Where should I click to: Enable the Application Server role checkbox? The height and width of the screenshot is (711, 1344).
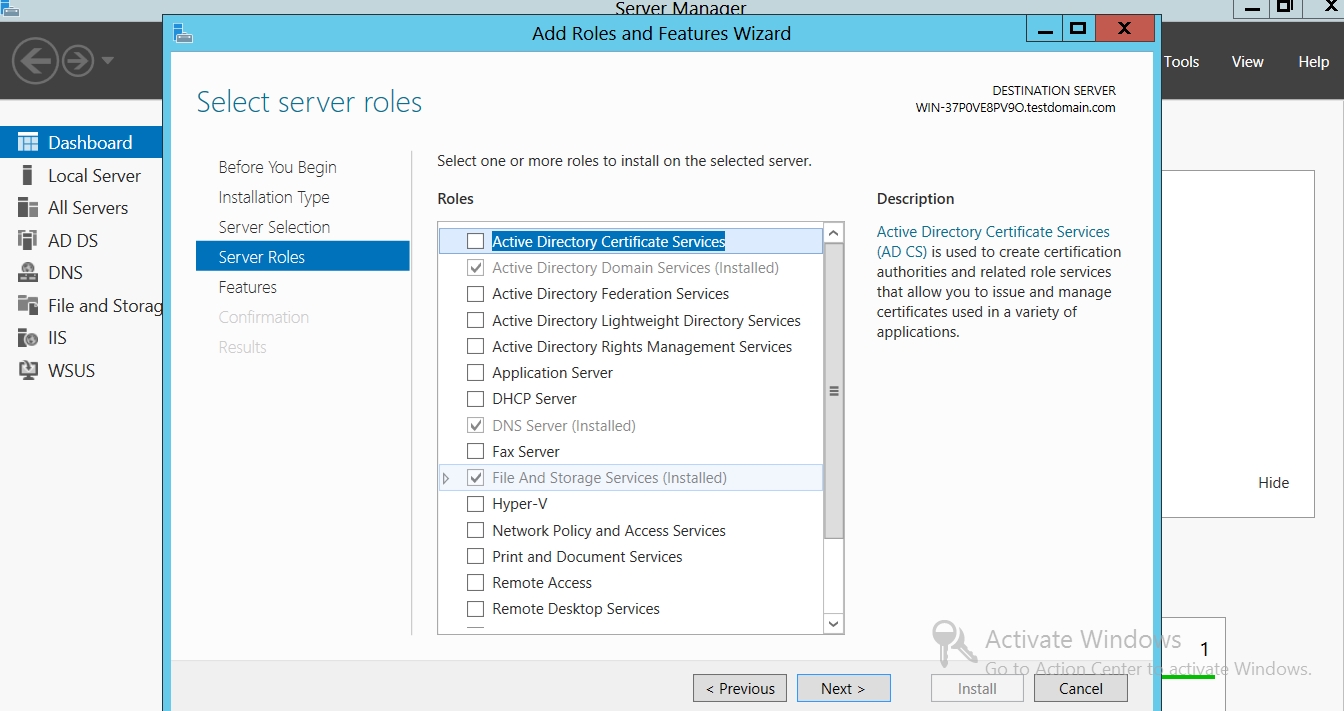click(x=475, y=372)
